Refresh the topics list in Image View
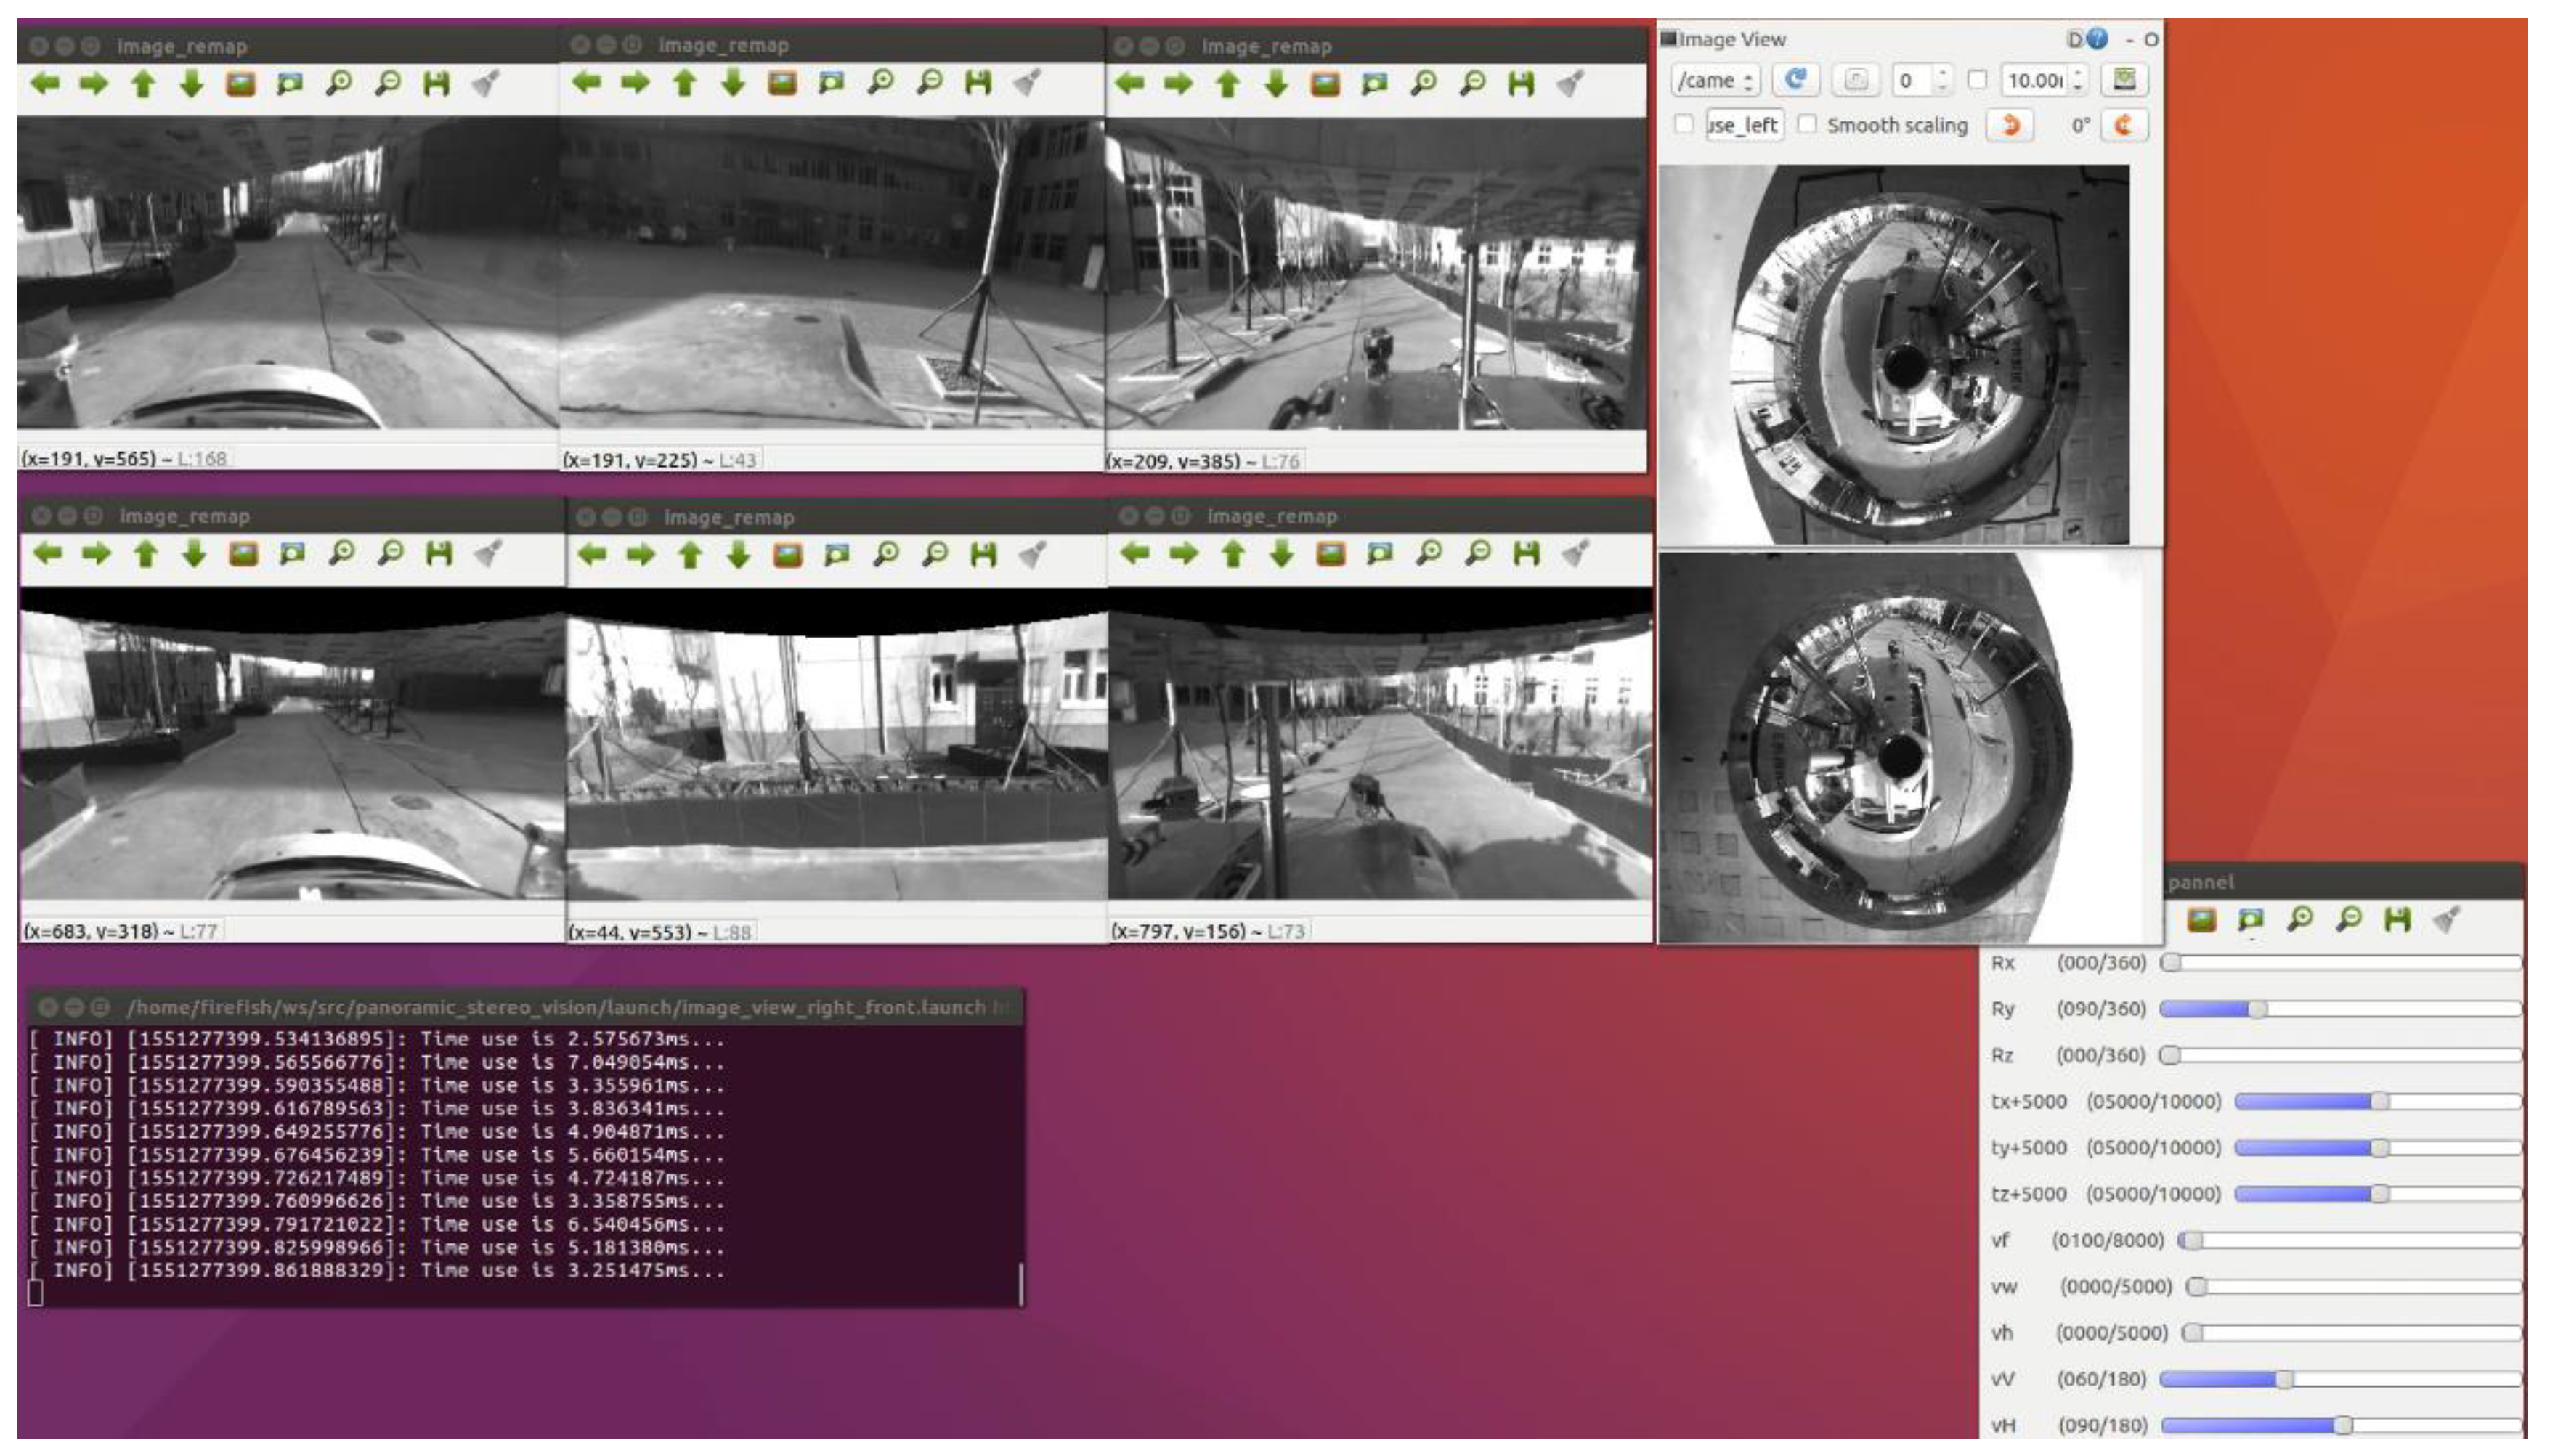The height and width of the screenshot is (1456, 2550). coord(1795,80)
